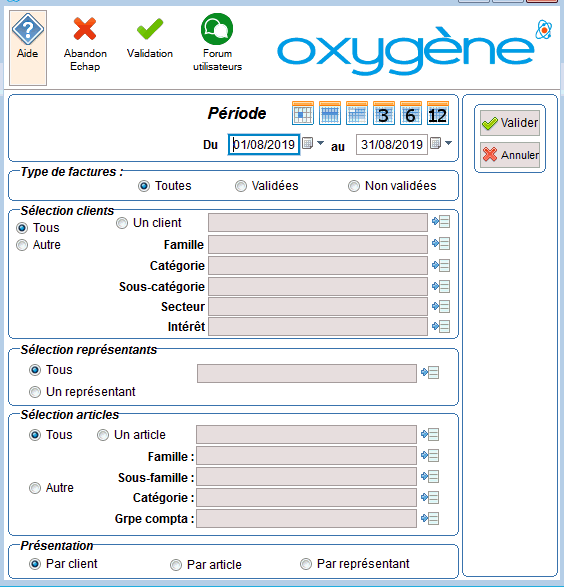Select the Validées invoice type
Screen dimensions: 564x587
[x=241, y=186]
